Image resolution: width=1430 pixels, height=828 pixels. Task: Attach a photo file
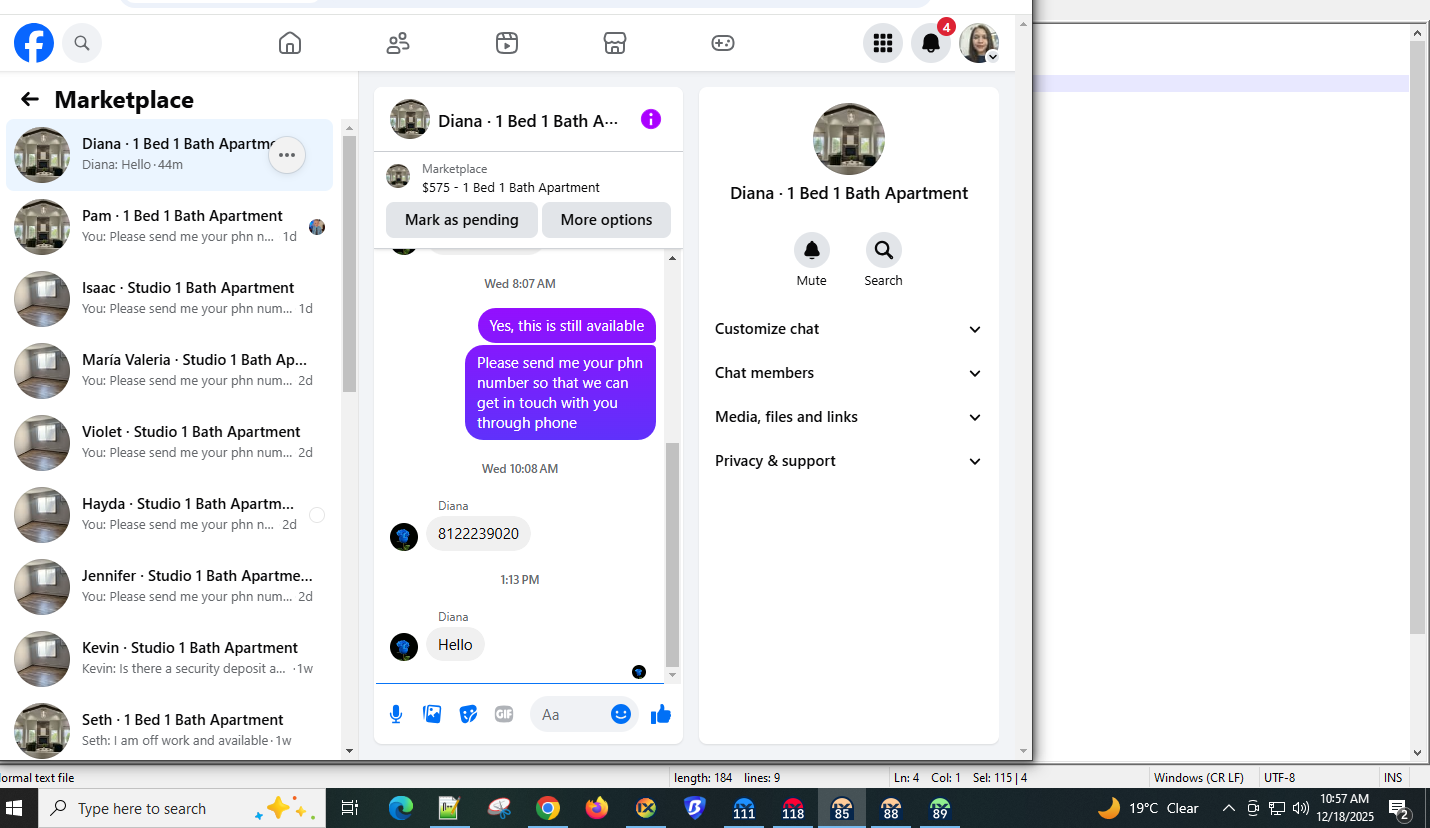point(432,714)
